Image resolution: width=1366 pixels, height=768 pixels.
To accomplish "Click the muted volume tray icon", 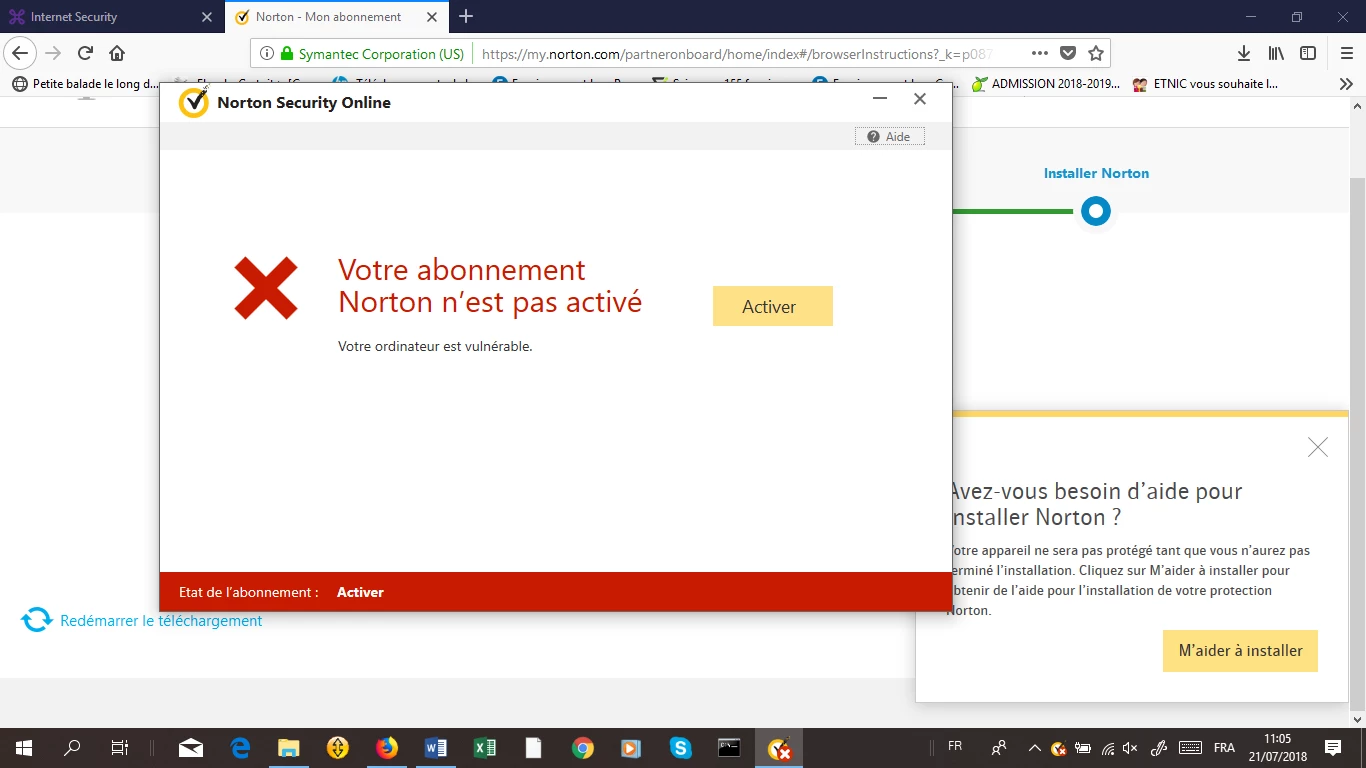I will (1131, 748).
